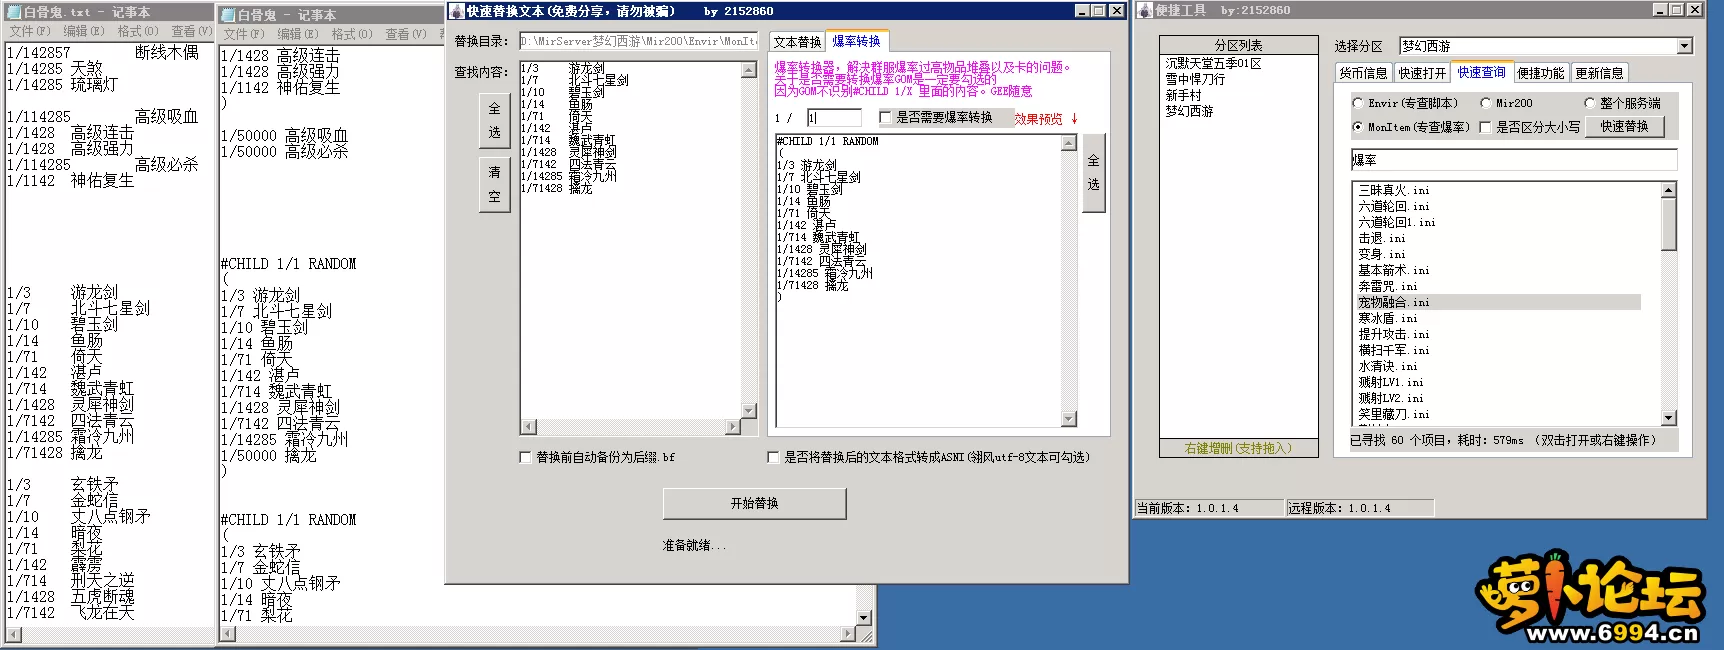The width and height of the screenshot is (1724, 650).
Task: Click the vertical scrollbar thumb in .ini file list
Action: click(1668, 223)
